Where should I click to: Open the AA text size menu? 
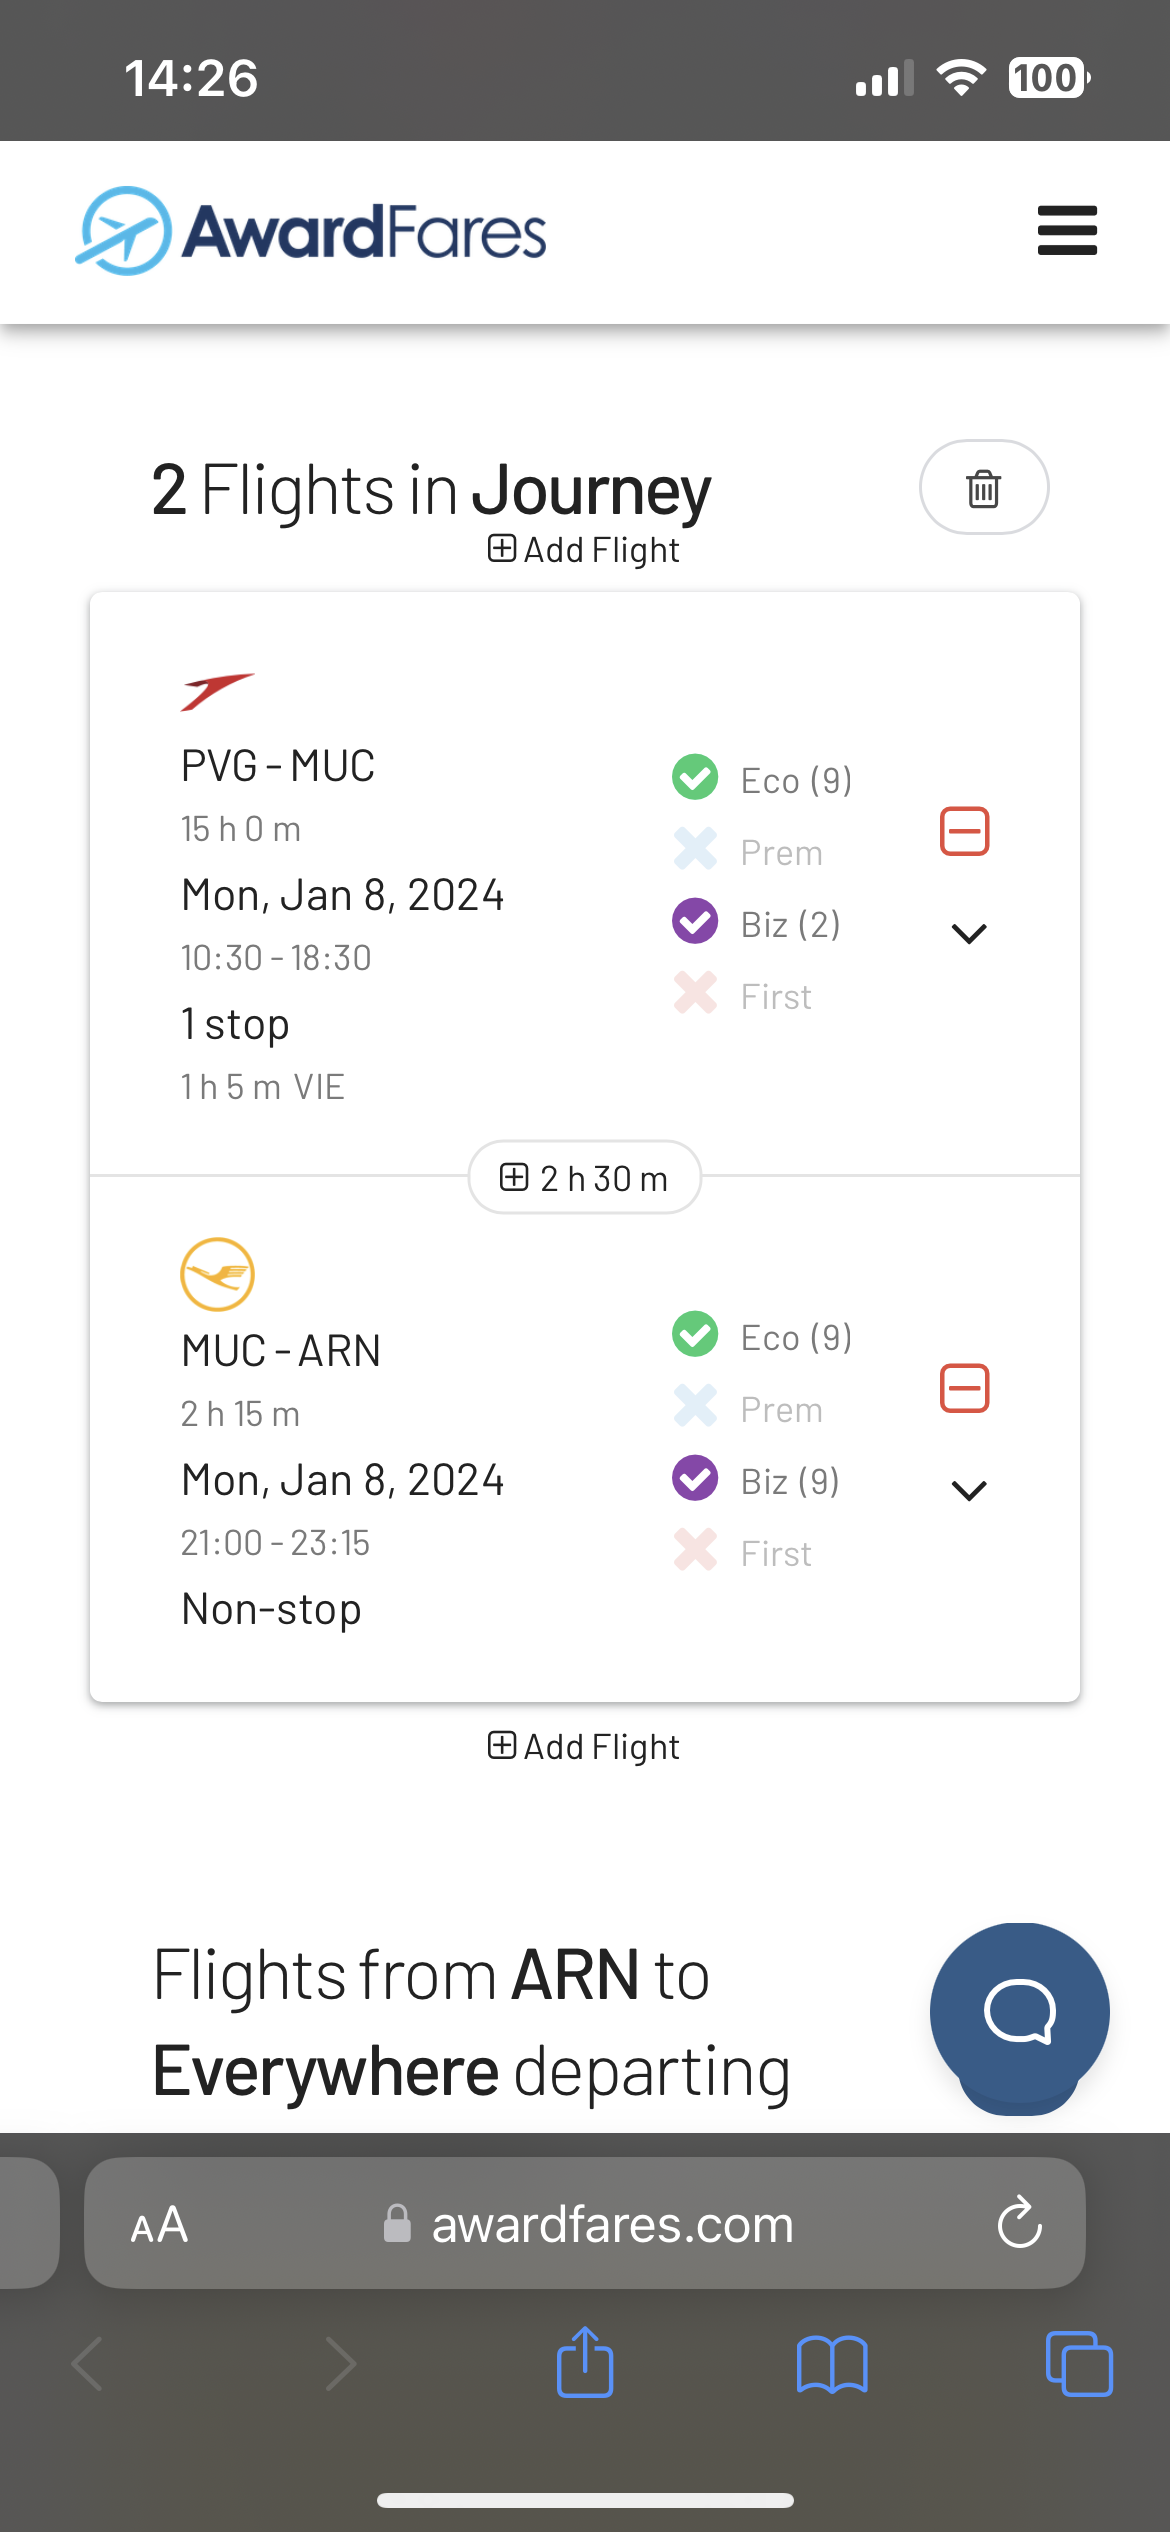[x=159, y=2225]
